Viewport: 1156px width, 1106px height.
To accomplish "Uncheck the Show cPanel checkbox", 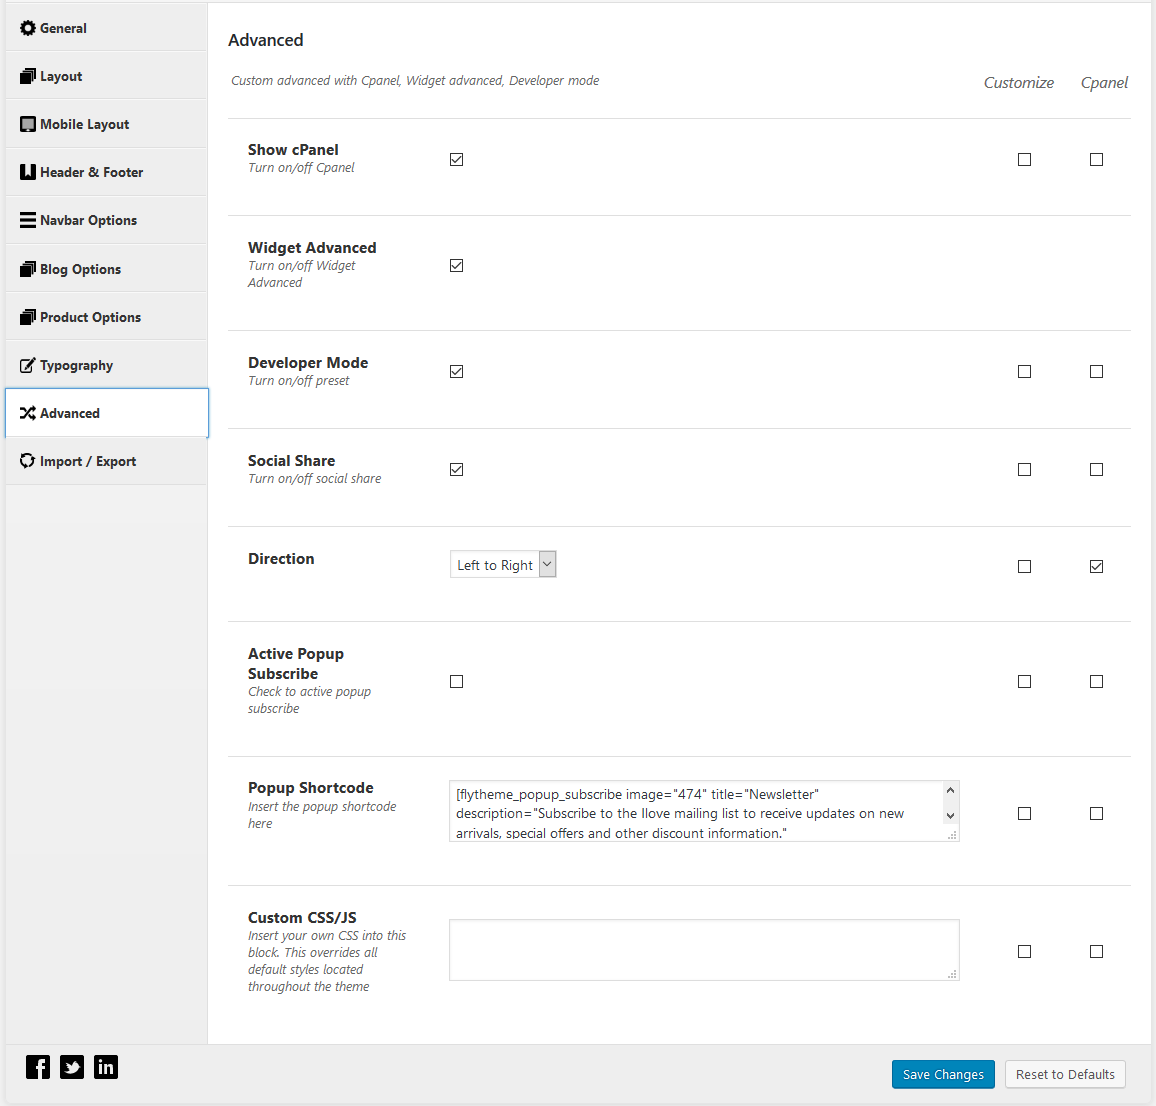I will point(456,159).
